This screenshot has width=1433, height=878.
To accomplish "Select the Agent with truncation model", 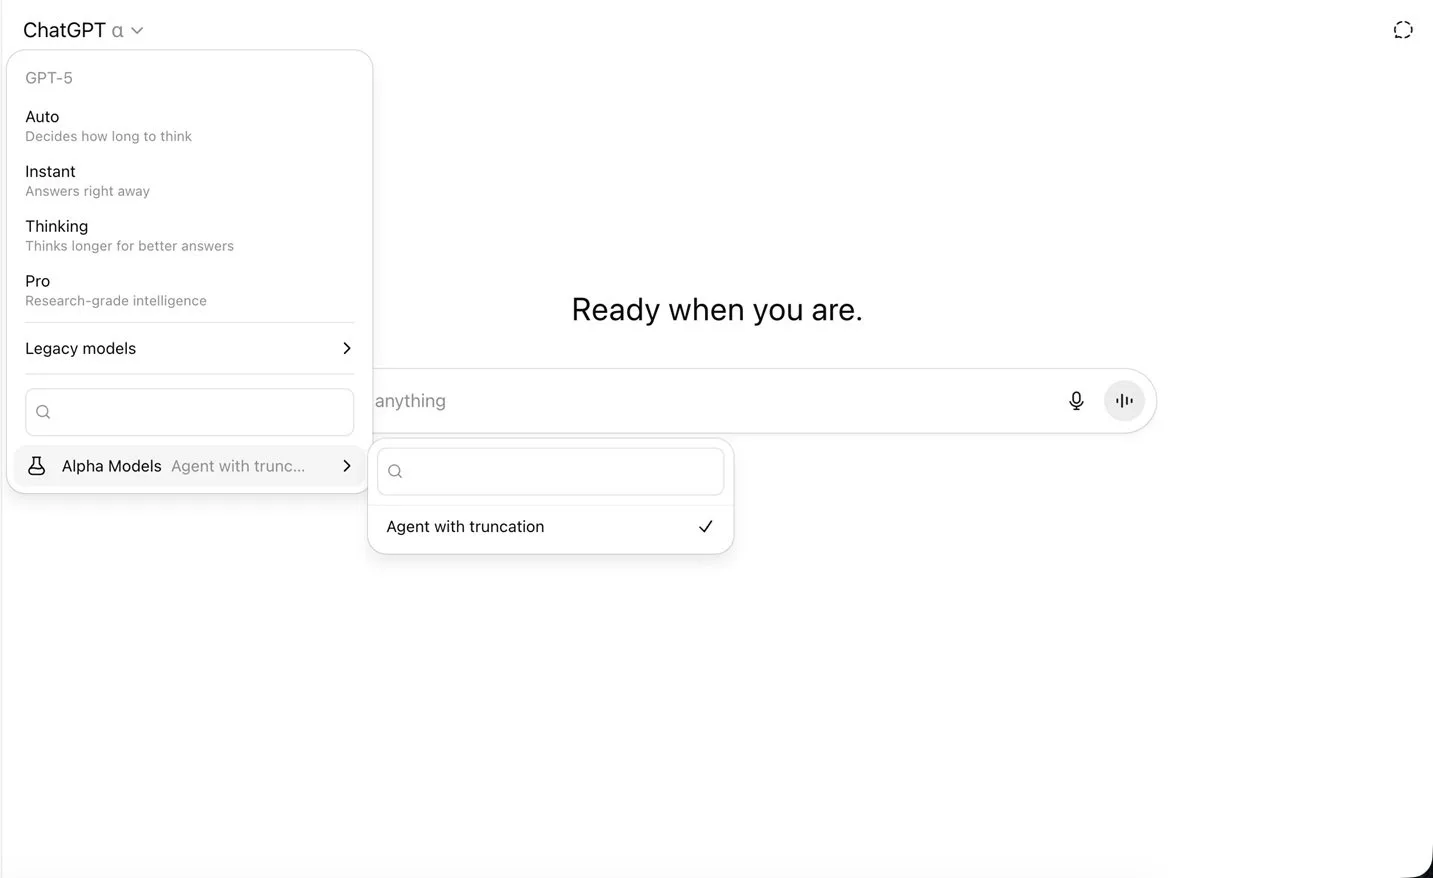I will [550, 527].
